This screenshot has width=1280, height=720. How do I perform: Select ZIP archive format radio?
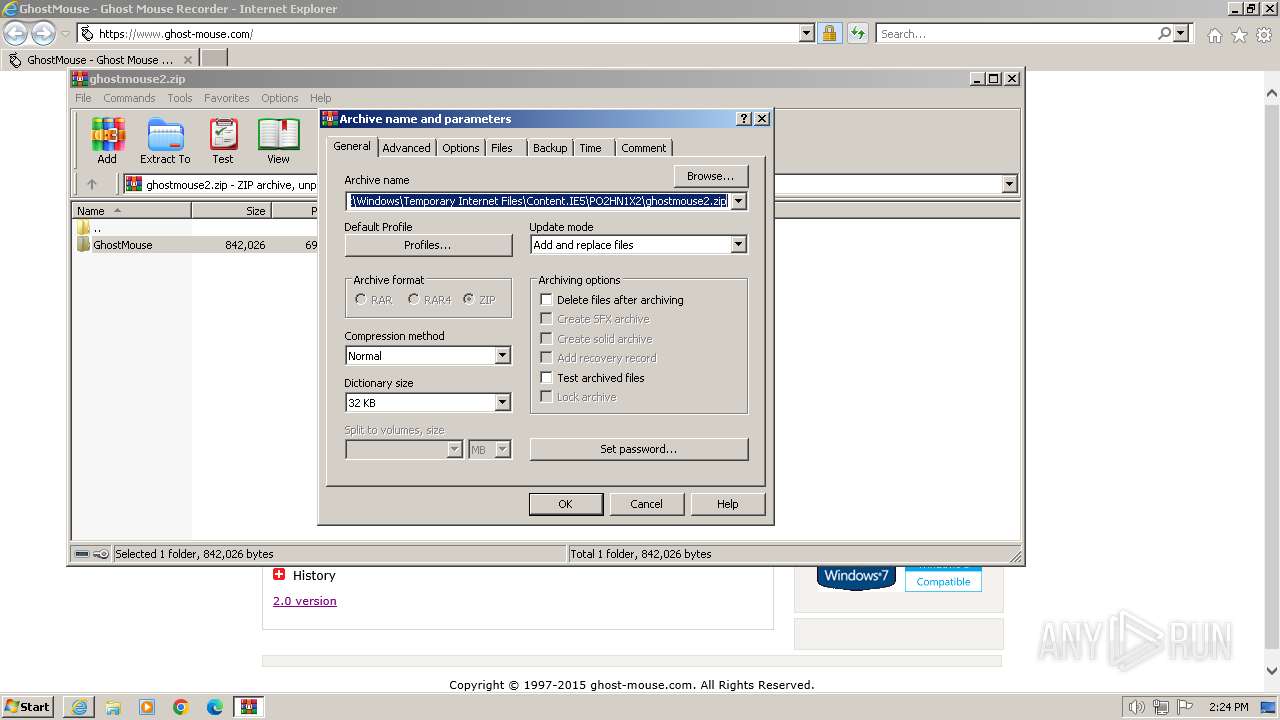(x=468, y=299)
